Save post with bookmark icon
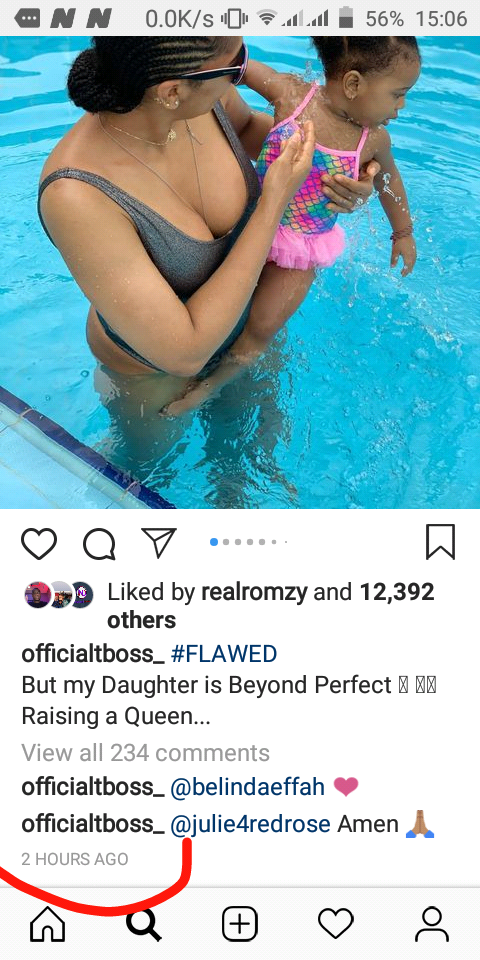 click(441, 542)
